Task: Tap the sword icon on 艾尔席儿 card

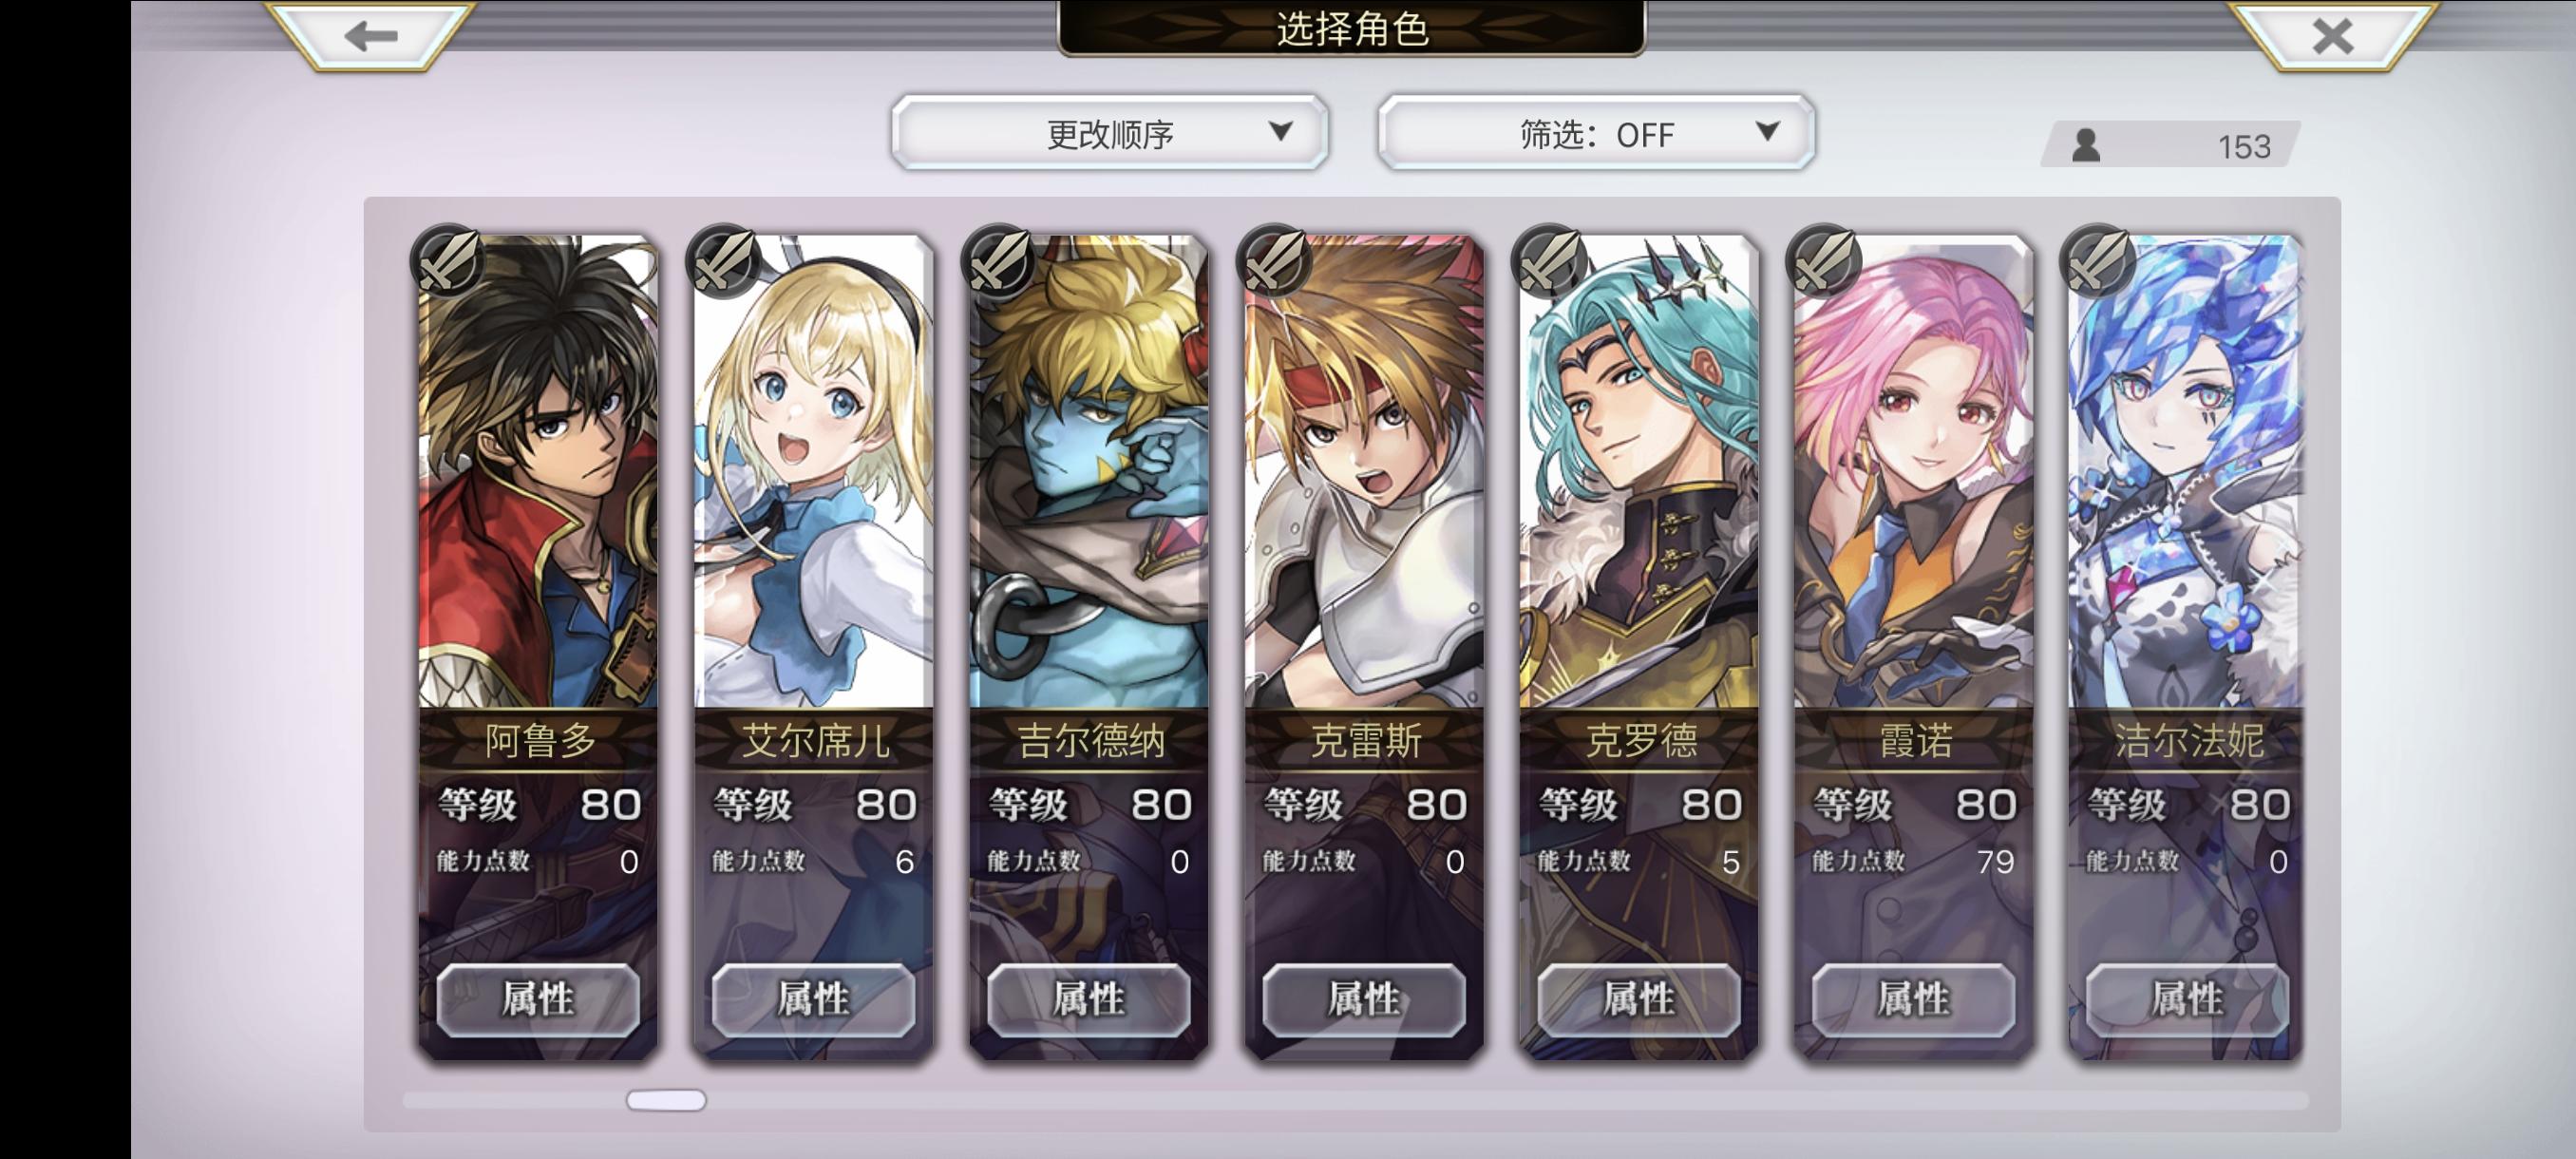Action: click(723, 262)
